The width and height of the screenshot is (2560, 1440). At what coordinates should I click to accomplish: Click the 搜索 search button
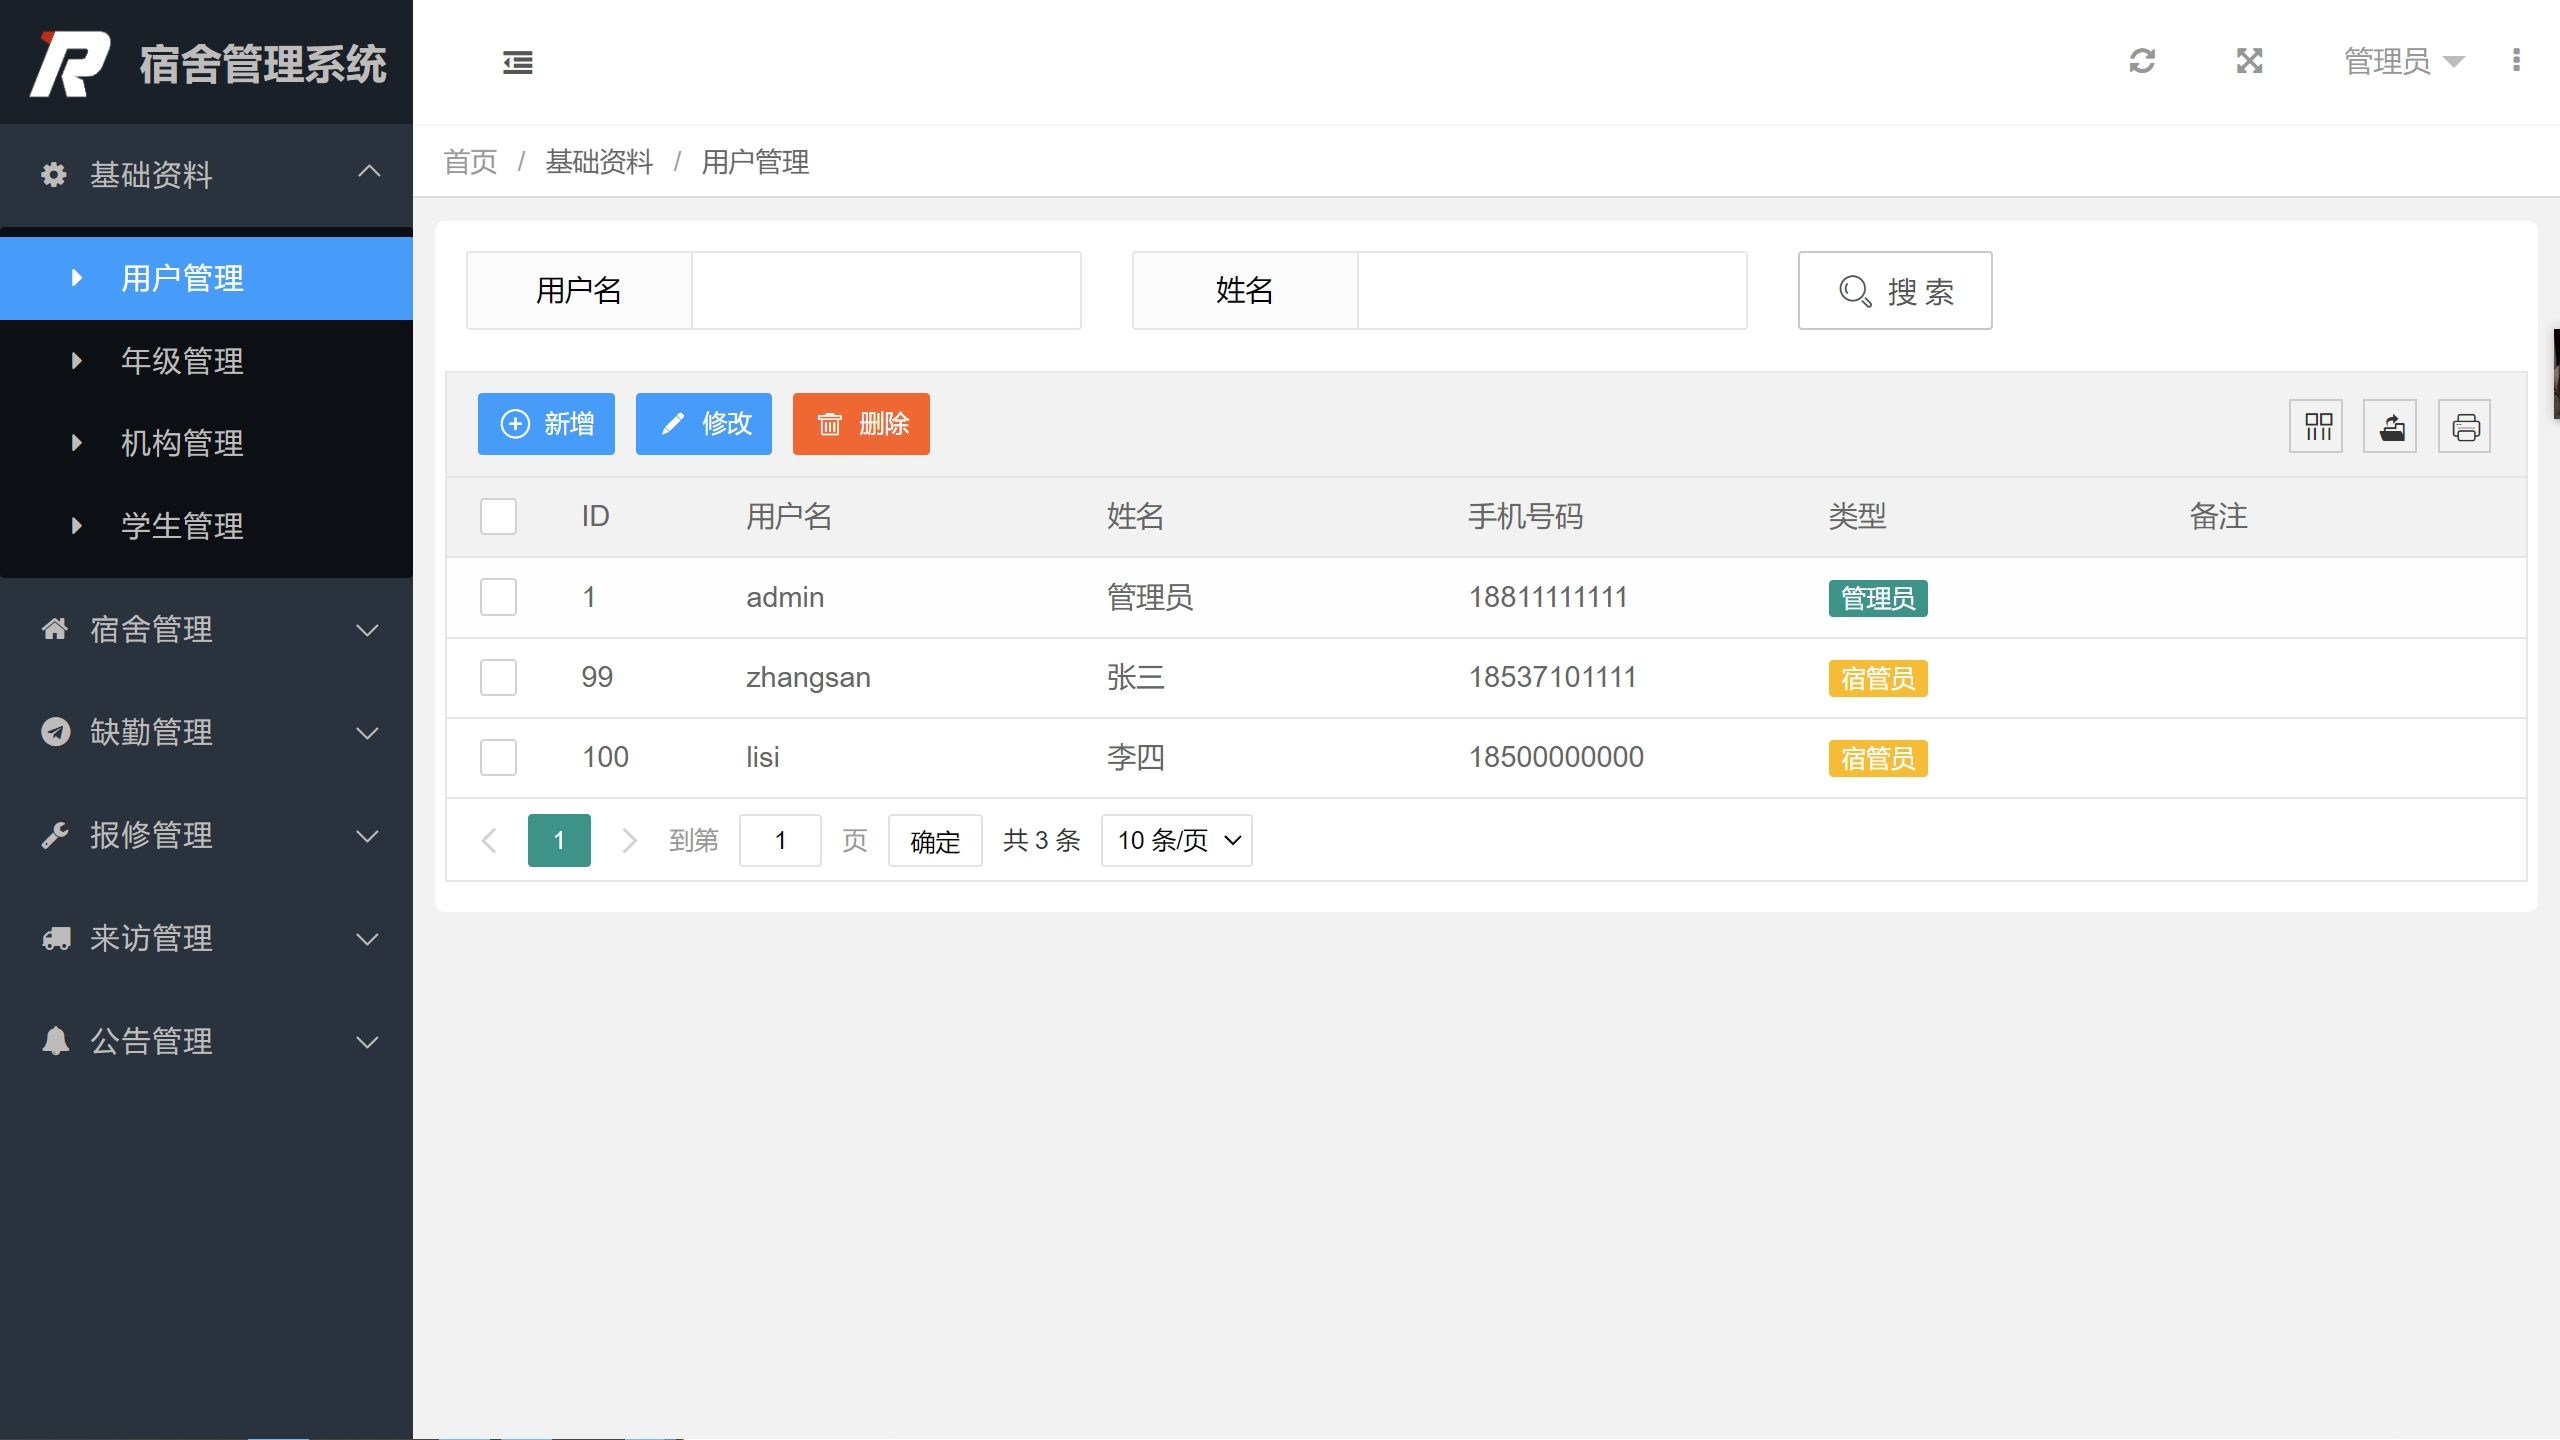[x=1894, y=290]
